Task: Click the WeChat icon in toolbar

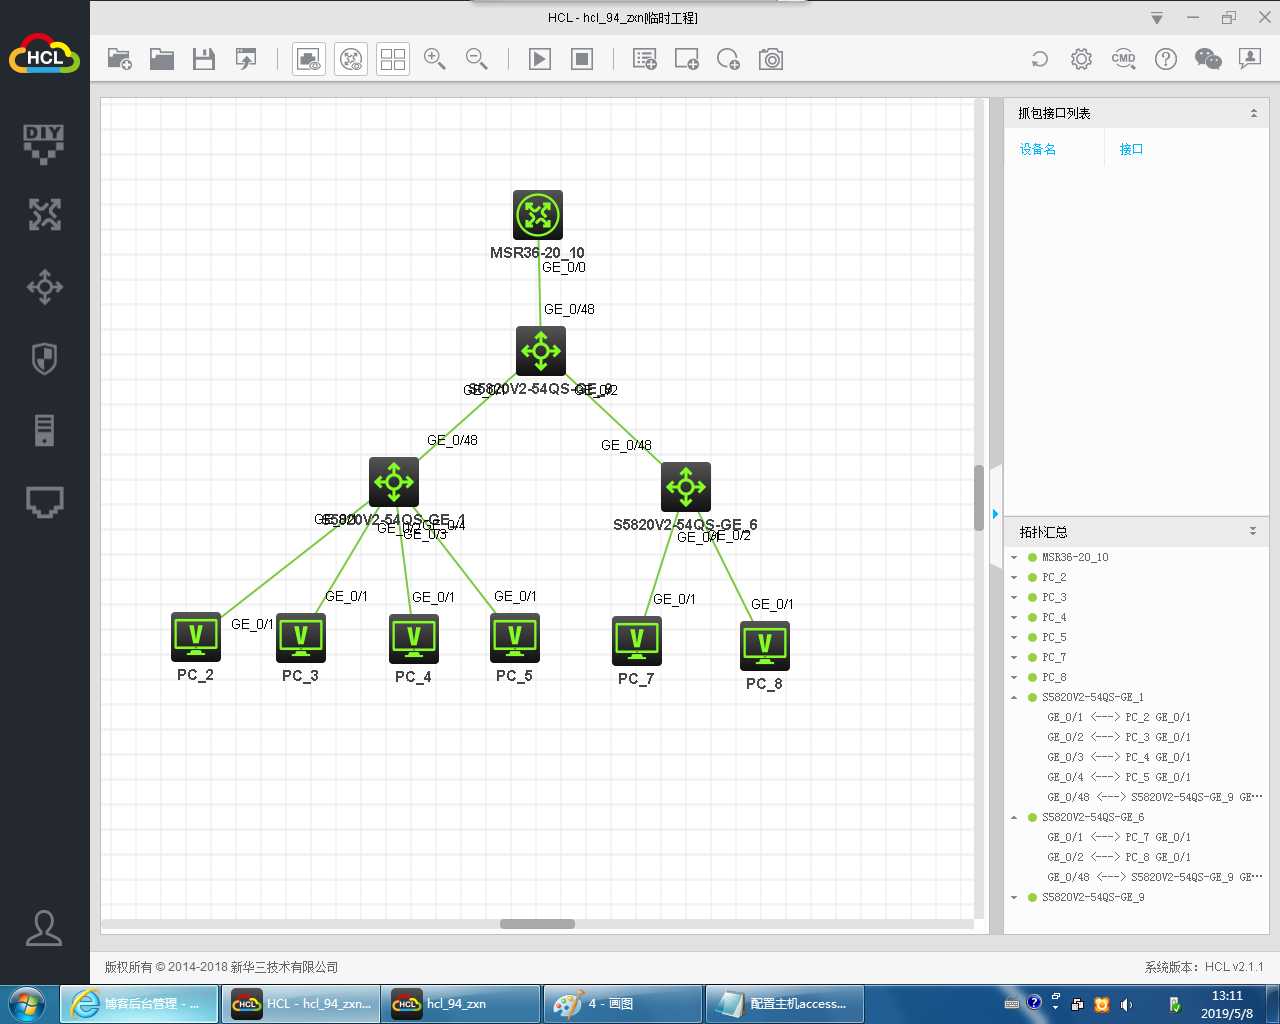Action: pyautogui.click(x=1208, y=59)
